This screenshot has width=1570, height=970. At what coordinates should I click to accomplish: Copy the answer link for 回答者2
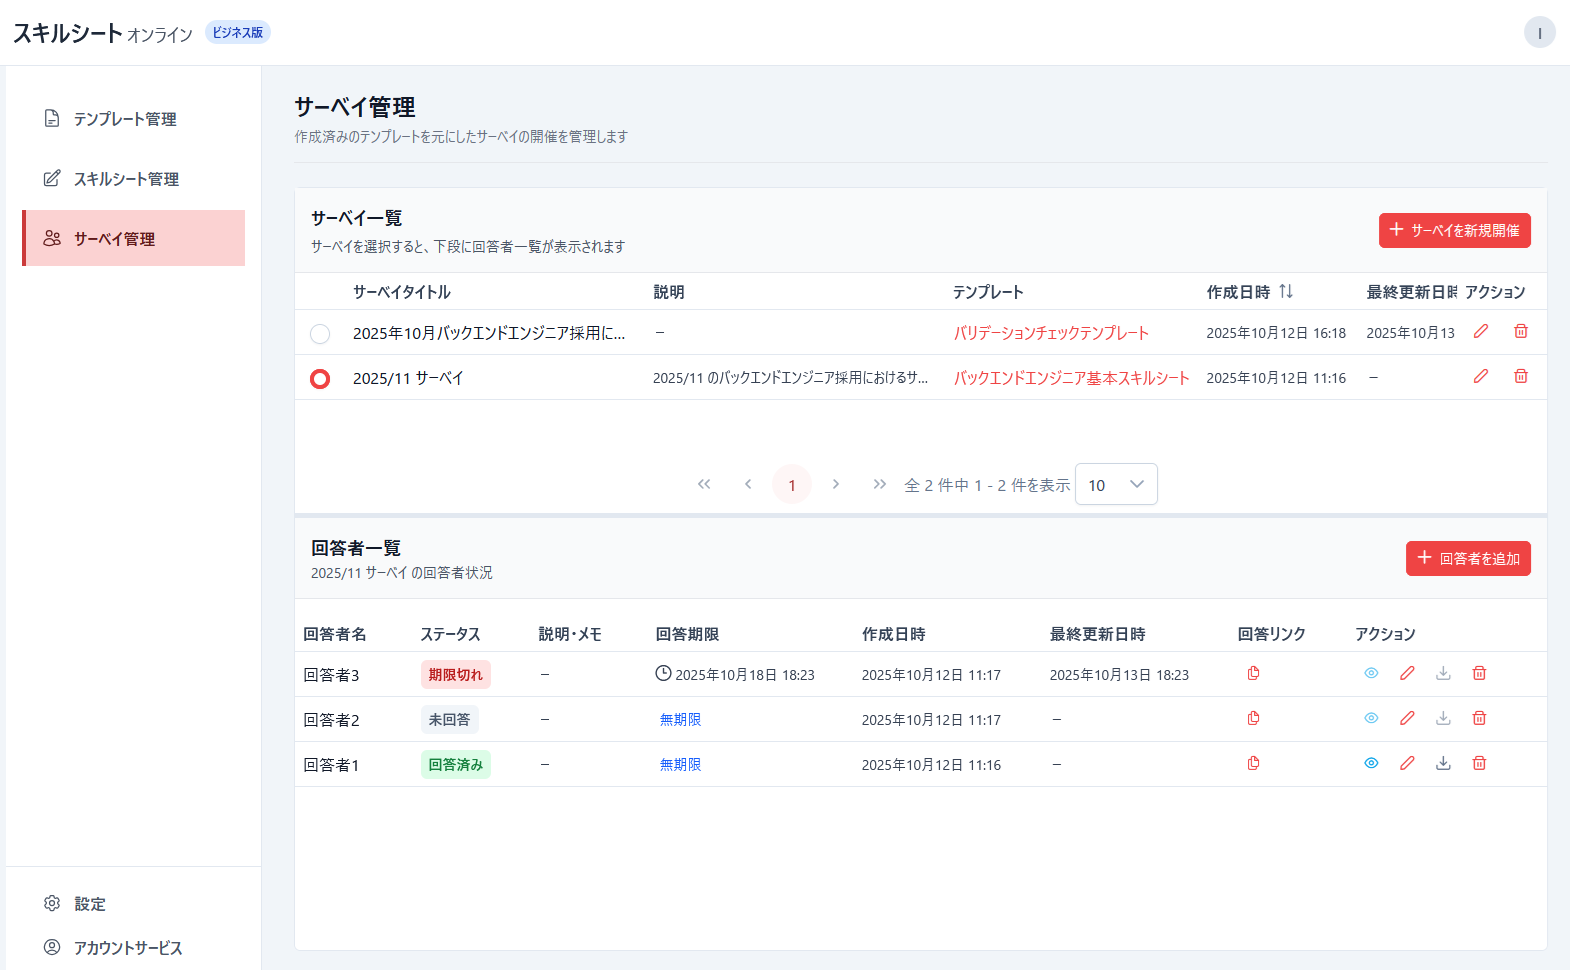(x=1253, y=718)
